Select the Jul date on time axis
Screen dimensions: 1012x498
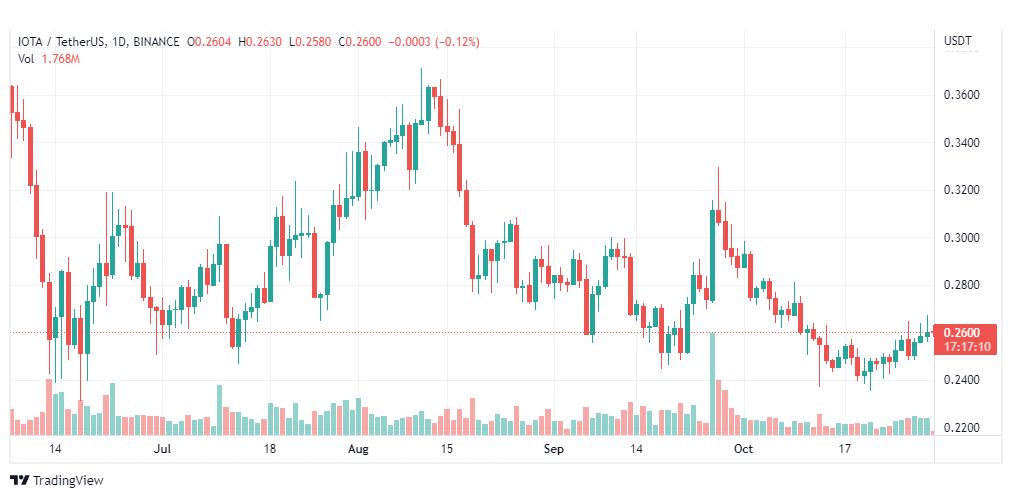pos(166,450)
